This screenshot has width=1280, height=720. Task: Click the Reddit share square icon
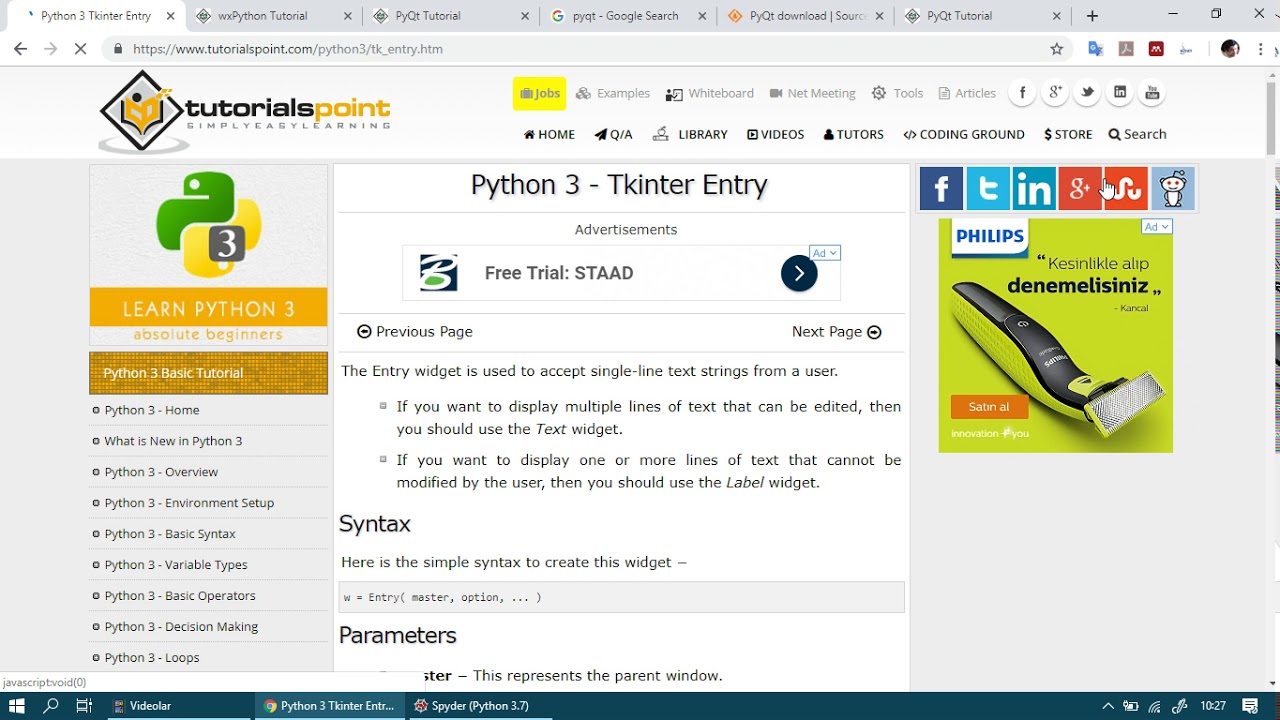tap(1173, 189)
